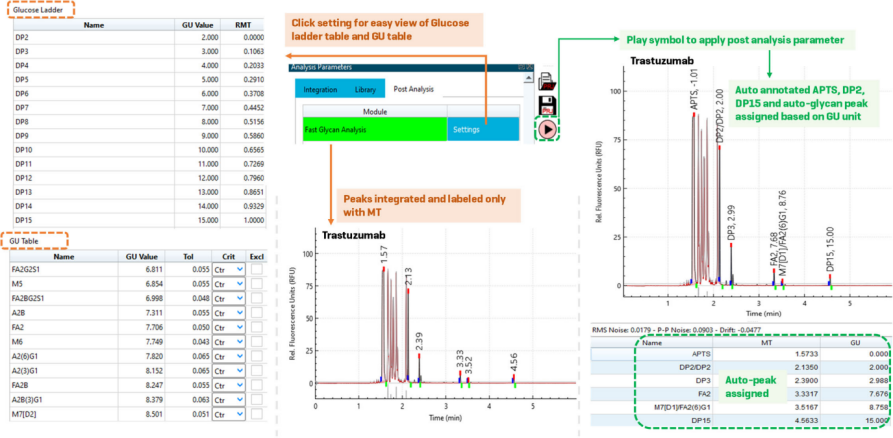Switch to the Integration tab
Viewport: 893px width, 438px height.
(320, 89)
